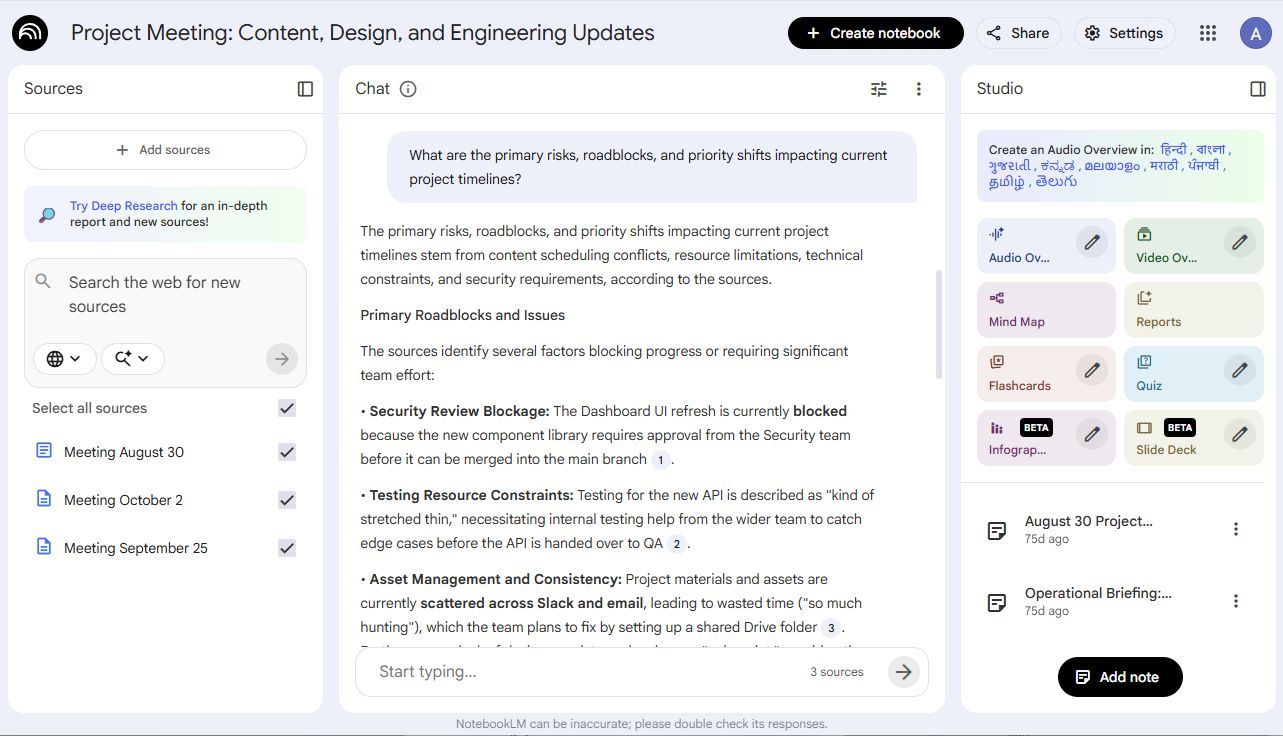Open Try Deep Research link

[x=122, y=205]
